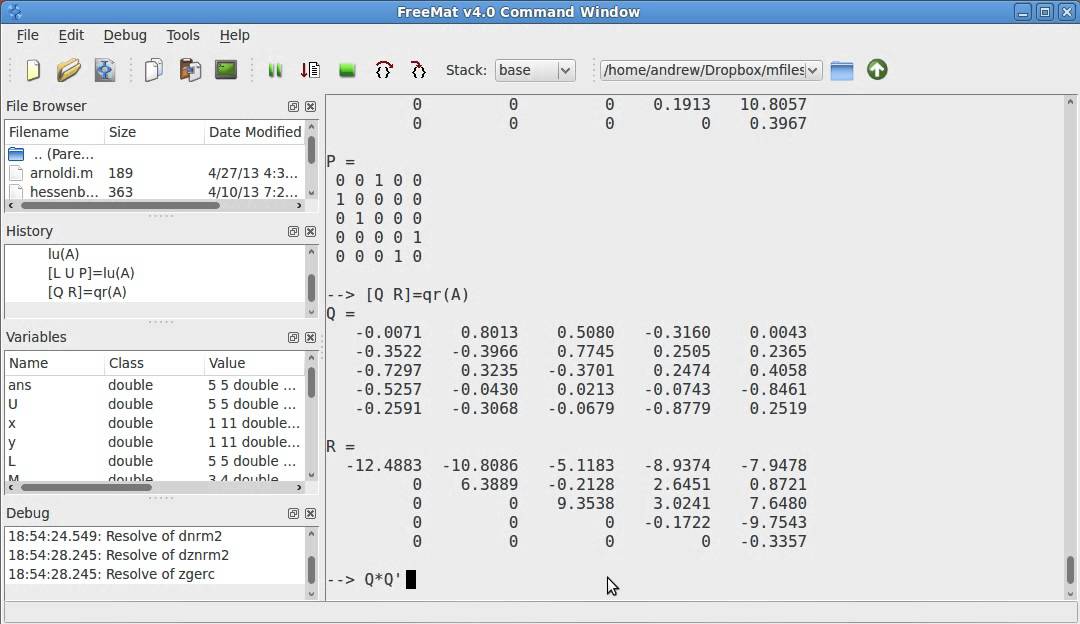Click the green Continue debug icon

coord(275,70)
